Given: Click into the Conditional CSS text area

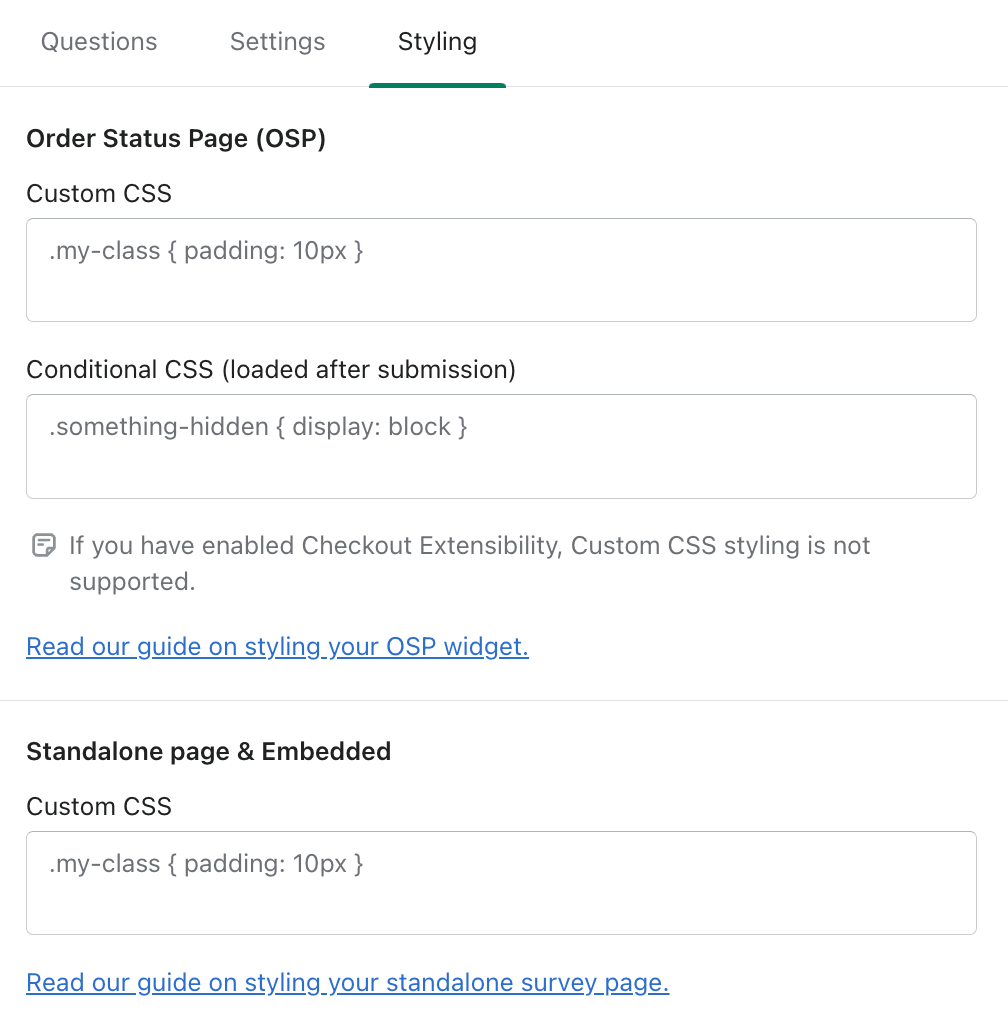Looking at the screenshot, I should 501,447.
